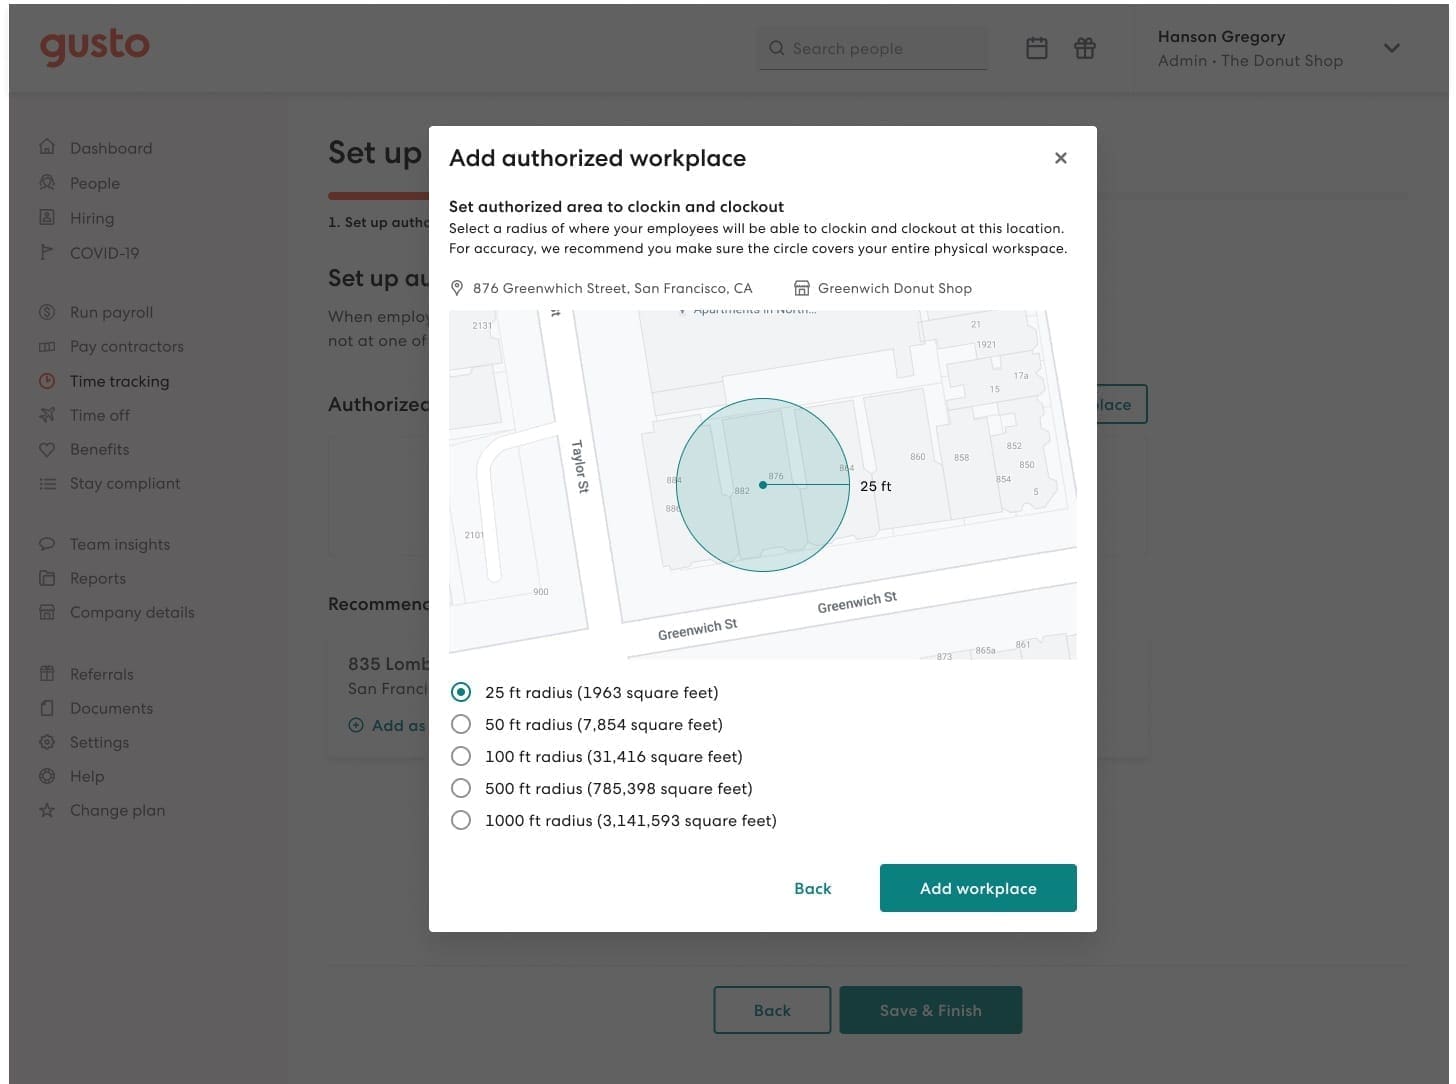The image size is (1456, 1084).
Task: Open the calendar icon in the top bar
Action: pos(1036,47)
